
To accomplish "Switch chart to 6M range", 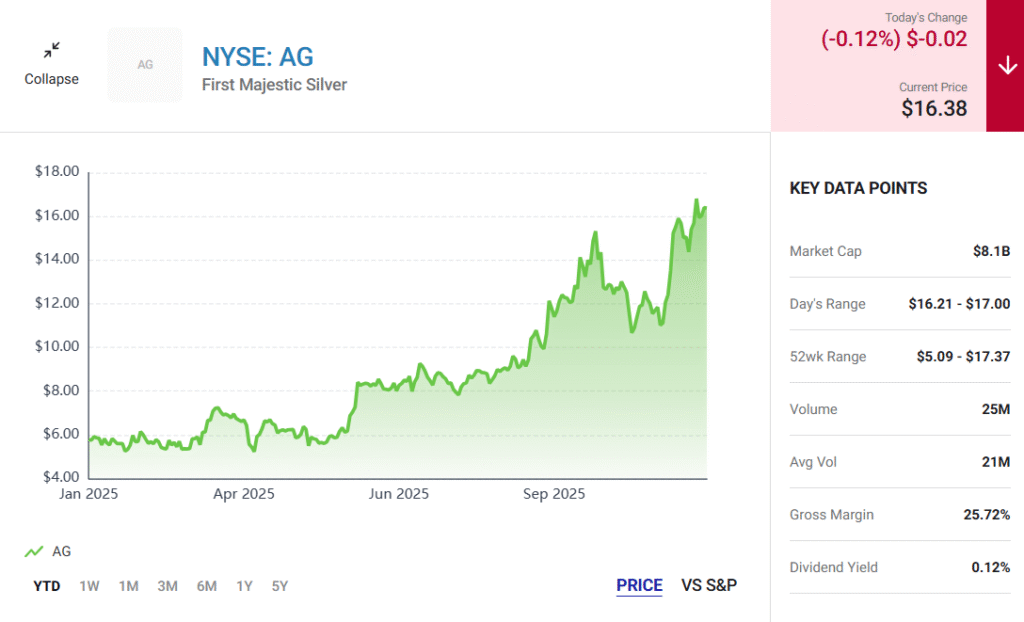I will tap(206, 586).
